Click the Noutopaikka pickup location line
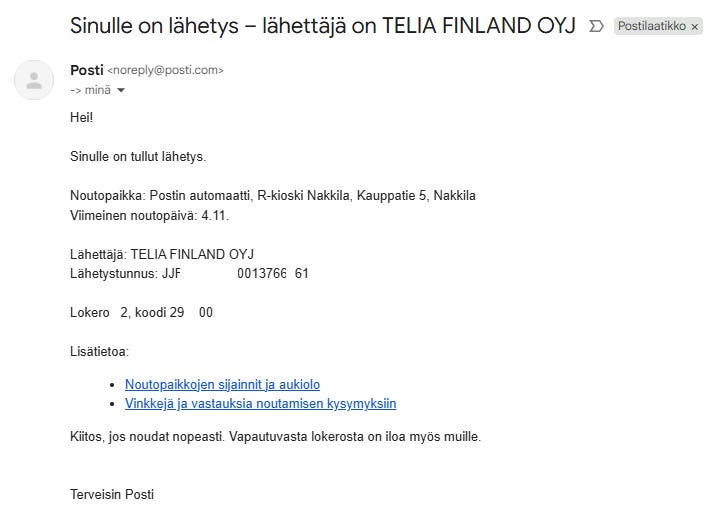The image size is (707, 509). (272, 195)
